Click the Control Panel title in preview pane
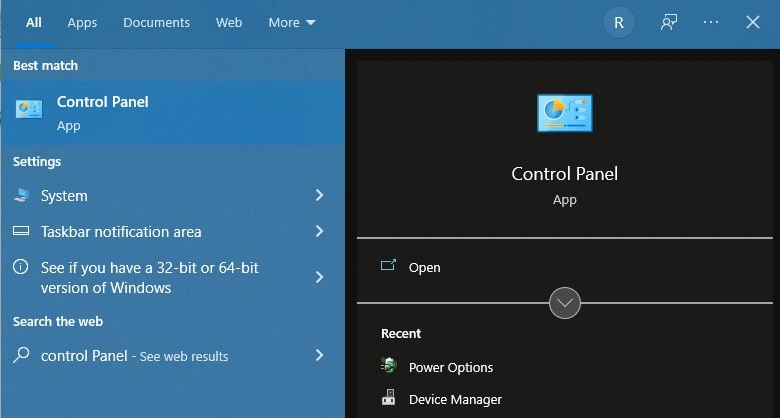 tap(565, 174)
